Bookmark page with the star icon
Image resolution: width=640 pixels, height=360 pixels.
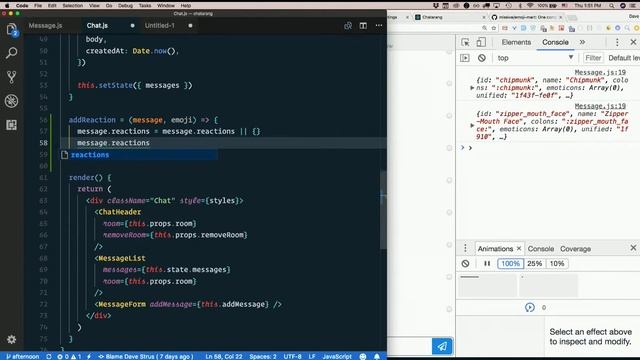494,28
